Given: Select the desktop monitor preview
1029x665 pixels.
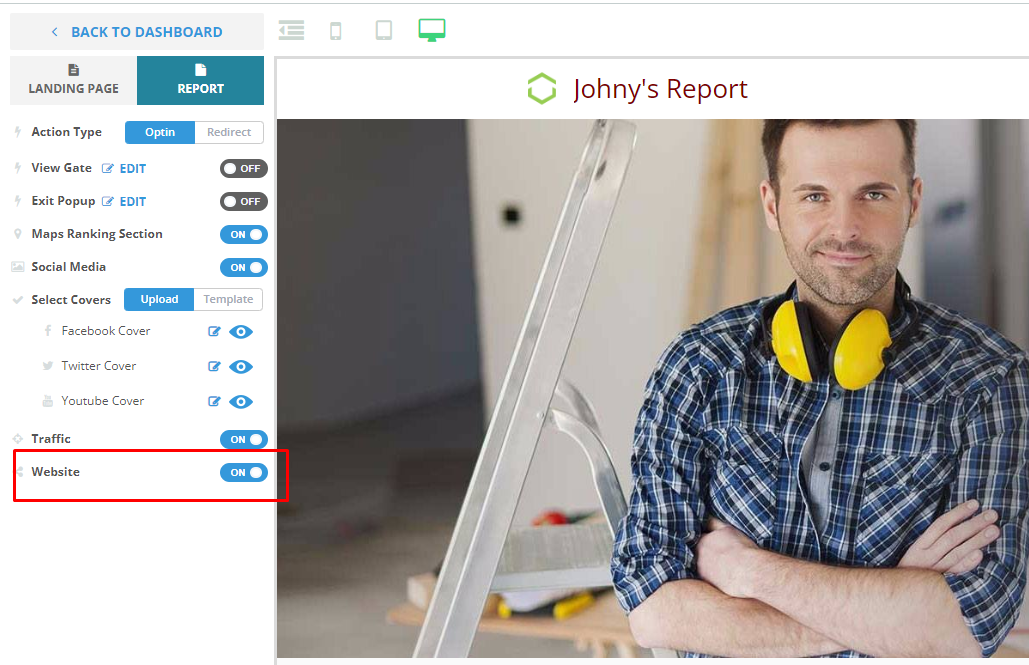Looking at the screenshot, I should coord(432,31).
